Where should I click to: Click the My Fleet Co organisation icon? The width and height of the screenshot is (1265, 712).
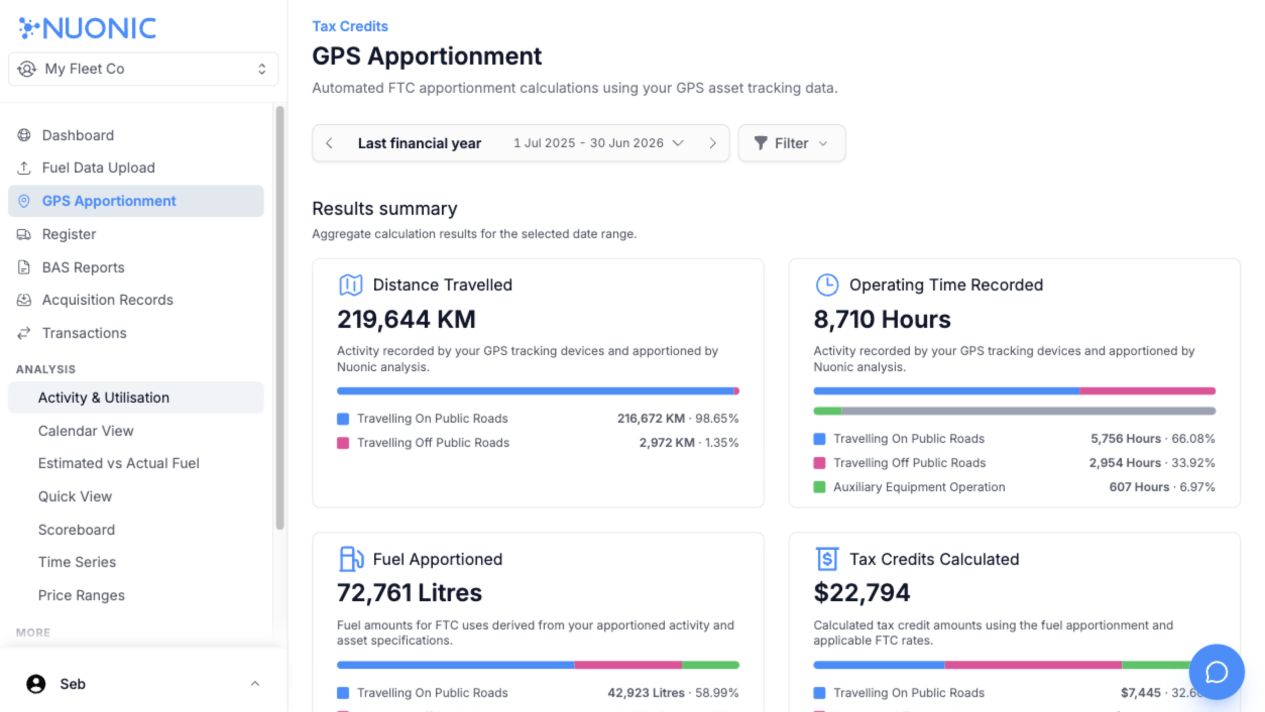tap(27, 69)
